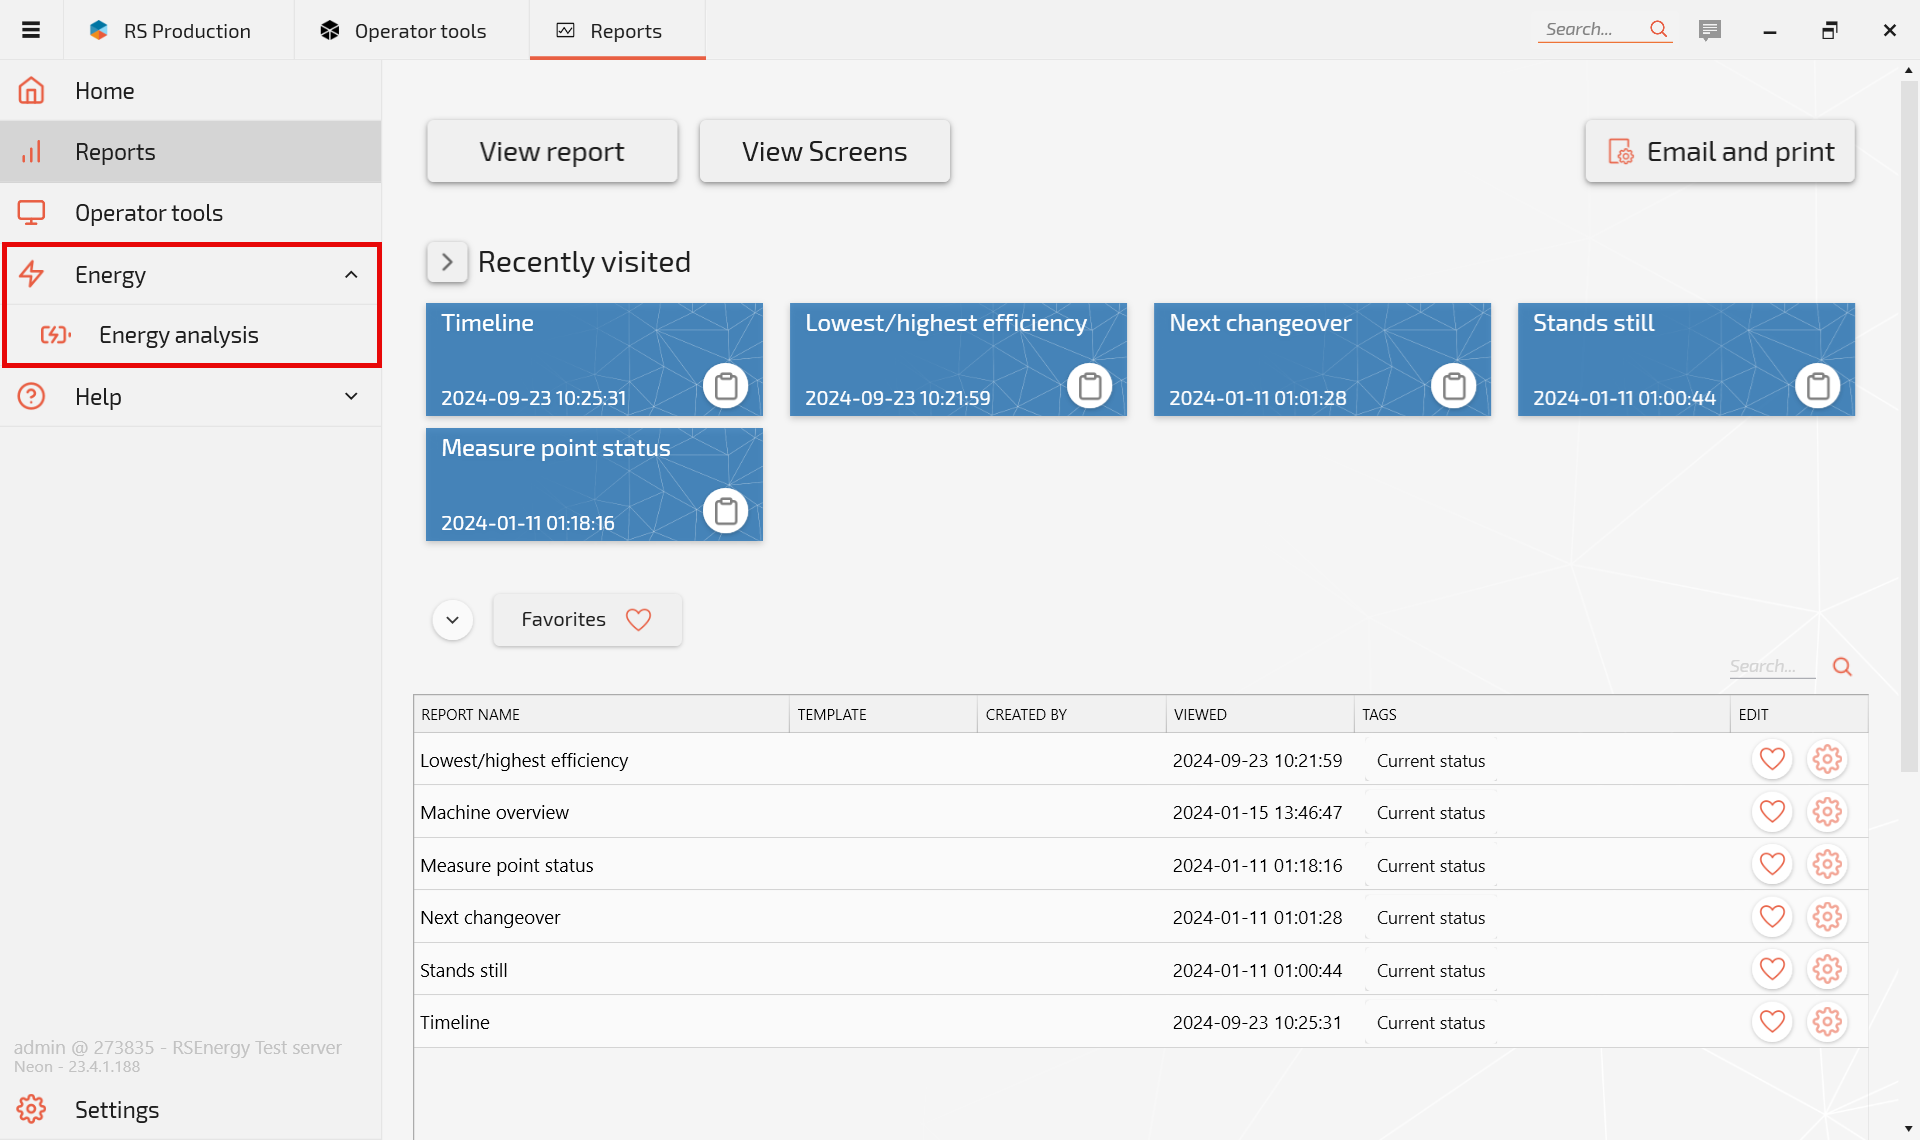Toggle the Recently visited section chevron
Viewport: 1920px width, 1140px height.
(x=447, y=262)
